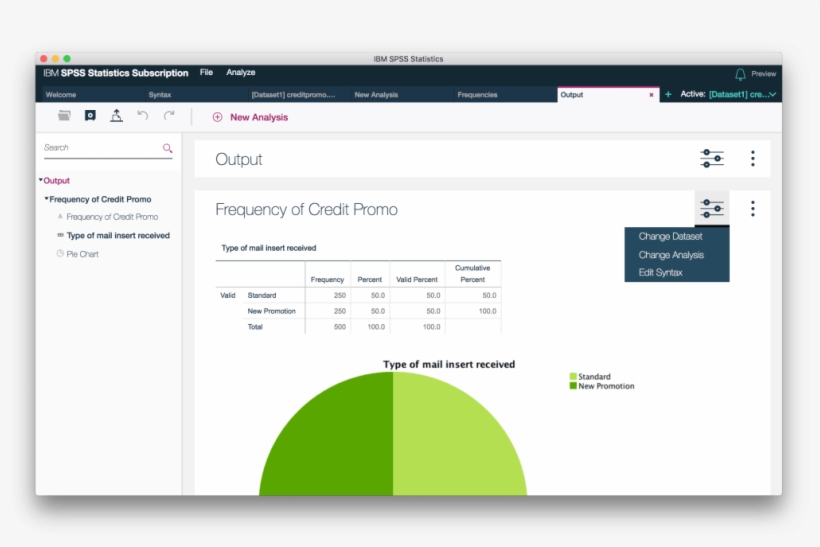The width and height of the screenshot is (820, 547).
Task: Click the notification bell icon
Action: point(740,74)
